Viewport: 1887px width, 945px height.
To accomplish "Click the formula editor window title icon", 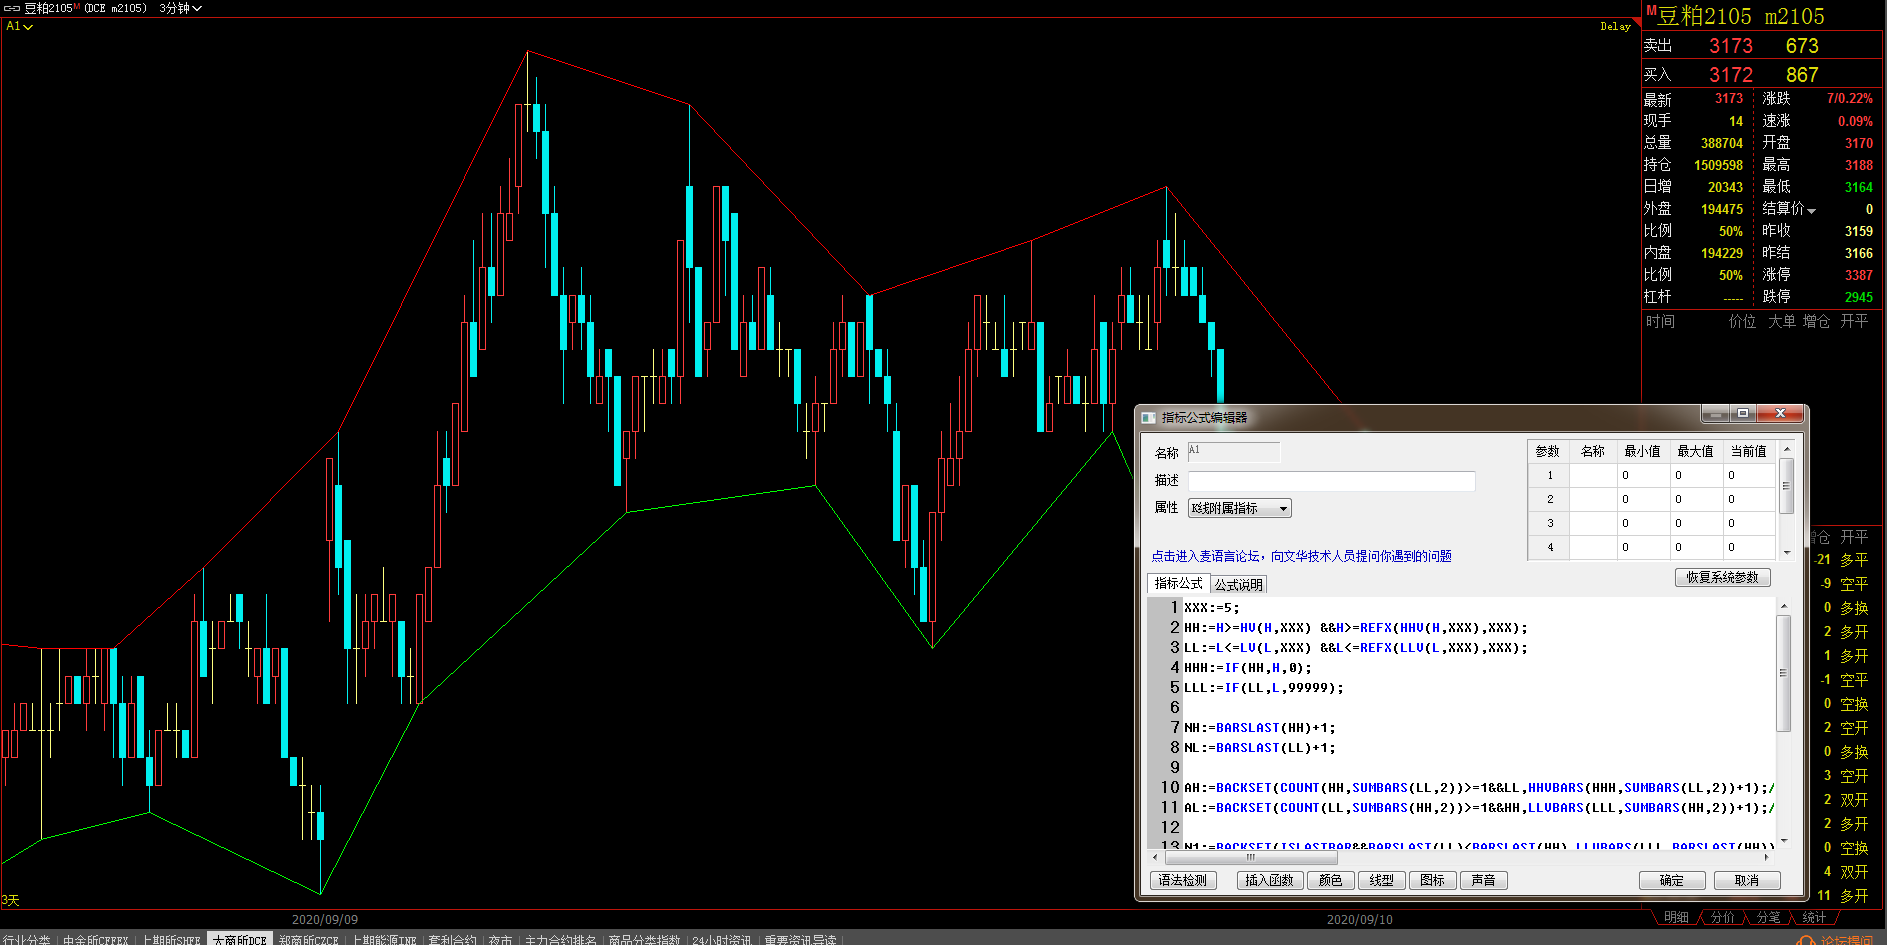I will click(1148, 417).
